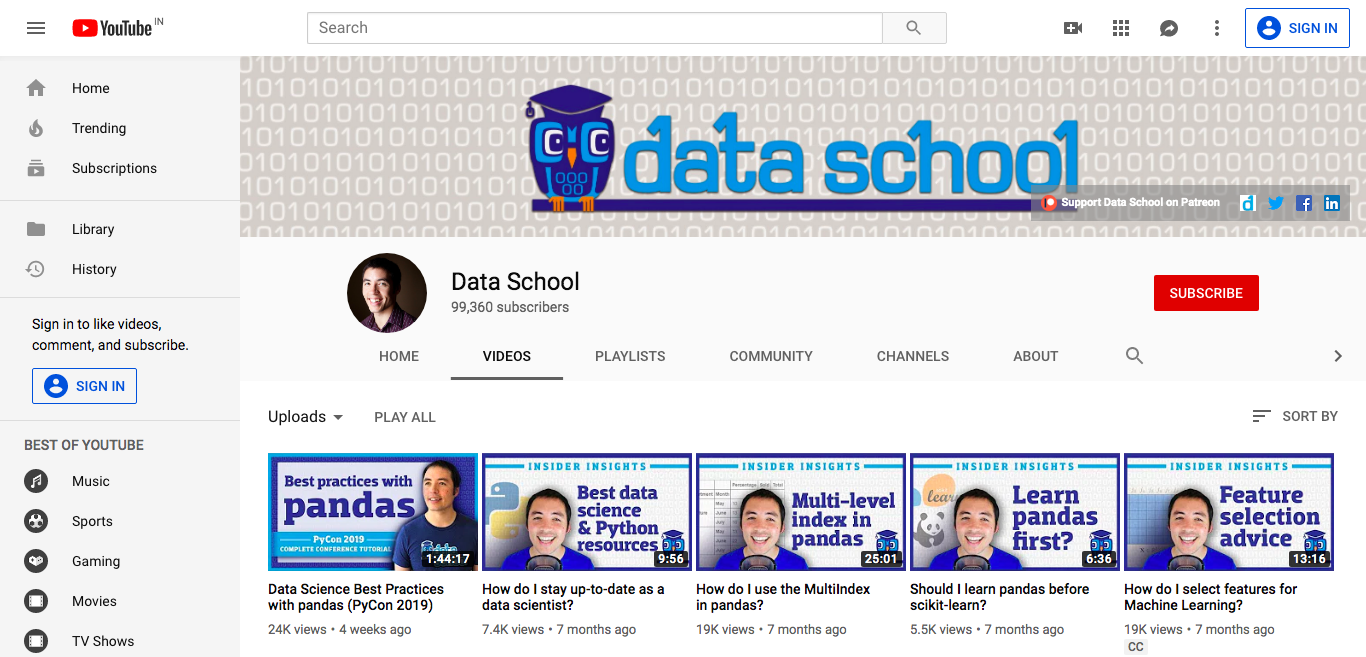Expand the Uploads dropdown
The image size is (1366, 657).
point(306,417)
